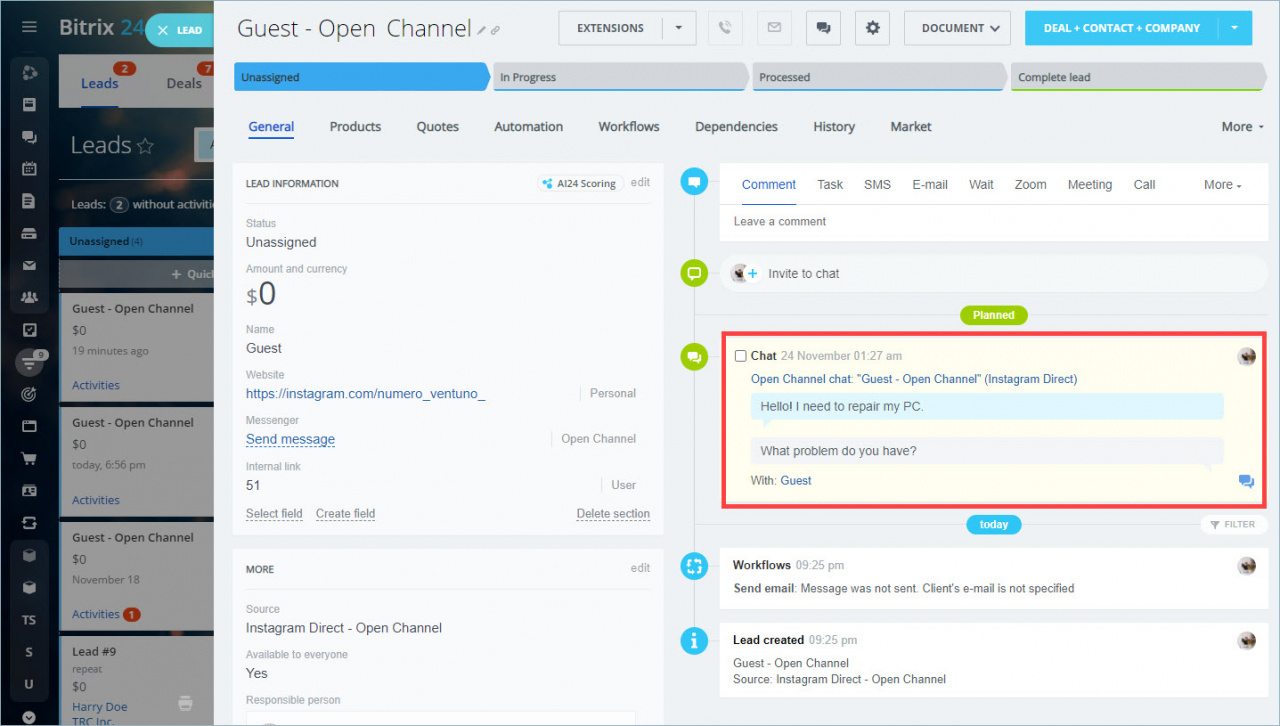Click the Lead created info icon
Screen dimensions: 1280x726
tap(694, 641)
